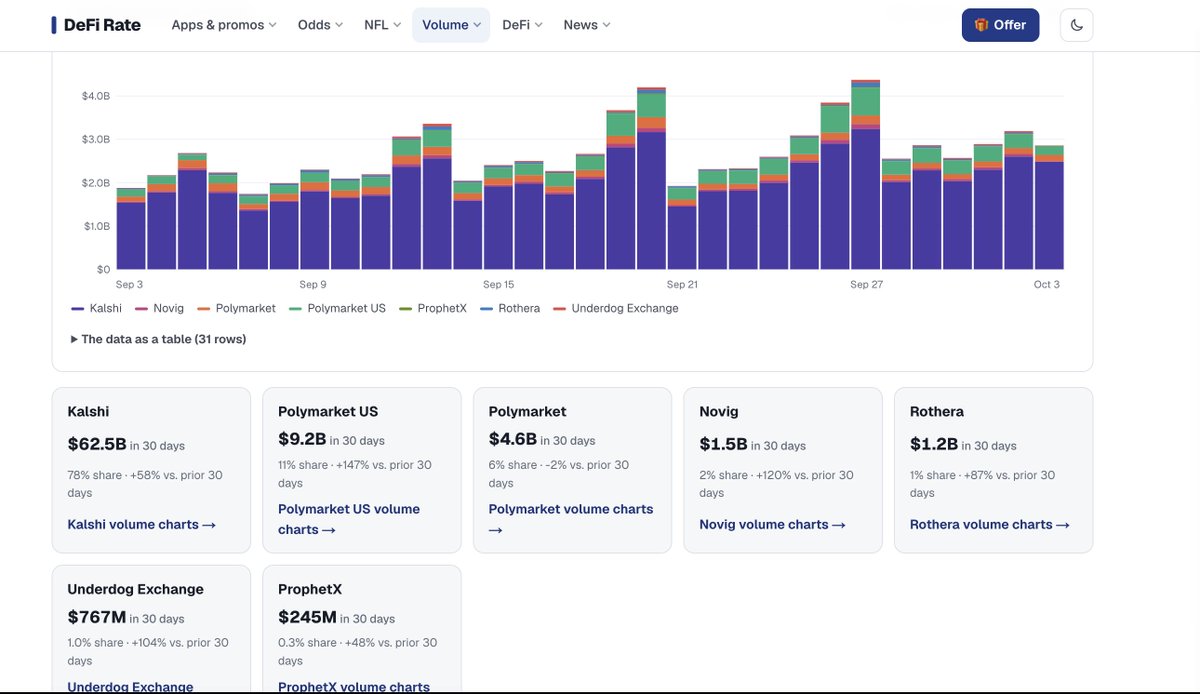The height and width of the screenshot is (694, 1200).
Task: Click the $4.0B y-axis label
Action: [96, 96]
